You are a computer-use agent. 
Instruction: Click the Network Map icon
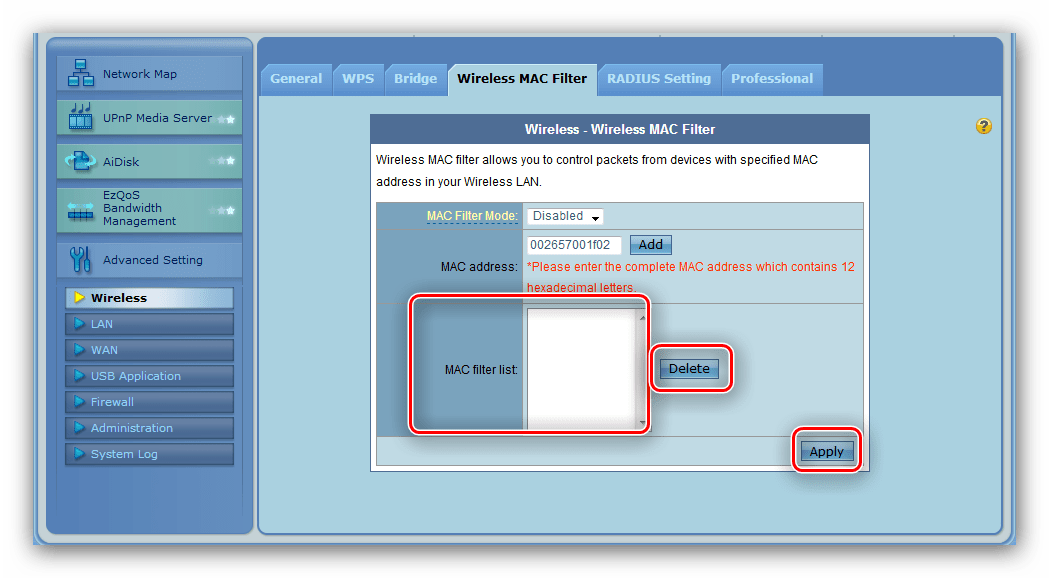[80, 74]
